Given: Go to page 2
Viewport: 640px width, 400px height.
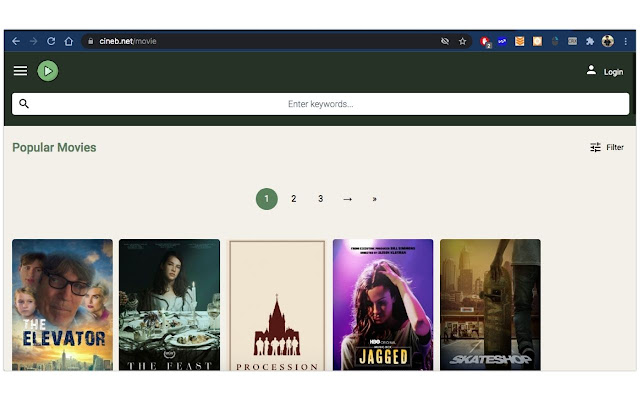Looking at the screenshot, I should click(x=293, y=199).
